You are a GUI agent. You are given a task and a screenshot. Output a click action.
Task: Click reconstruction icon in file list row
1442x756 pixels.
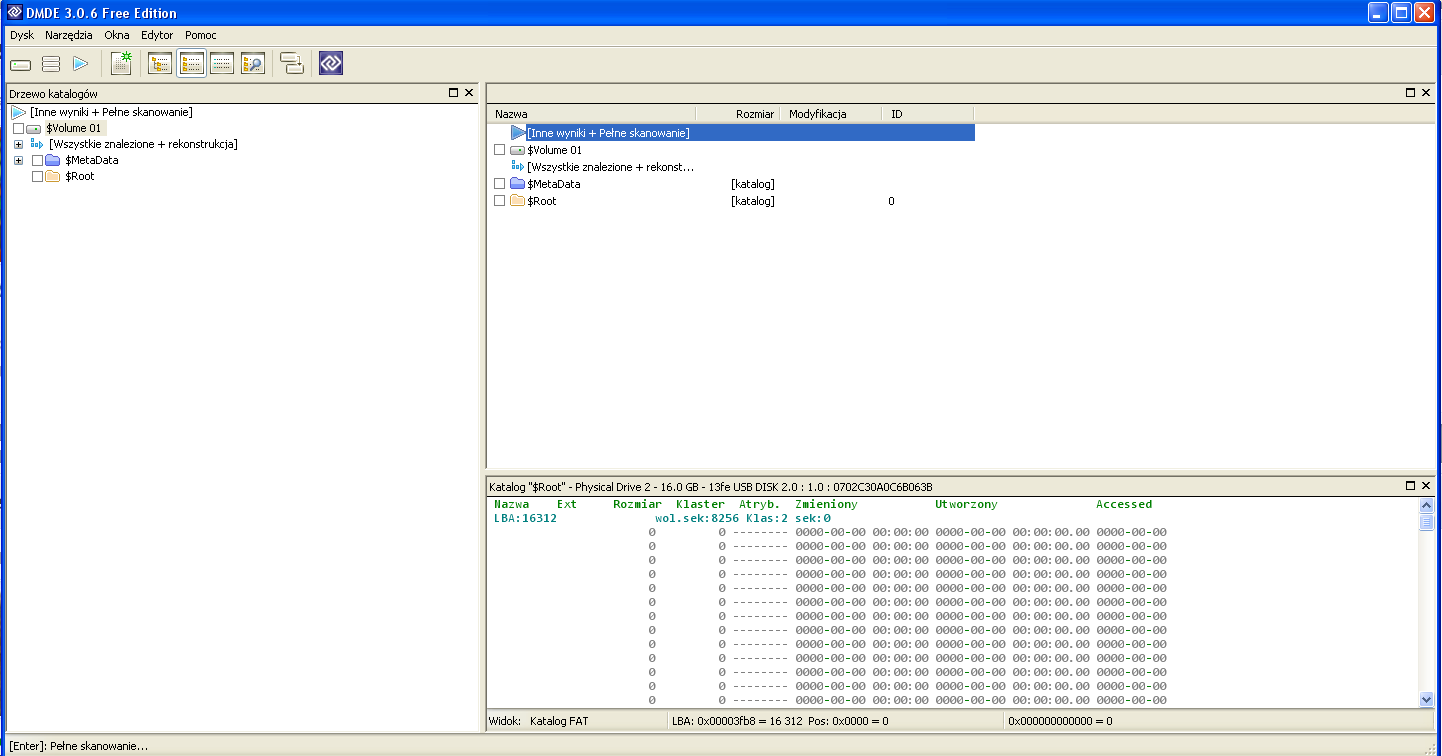click(x=518, y=166)
